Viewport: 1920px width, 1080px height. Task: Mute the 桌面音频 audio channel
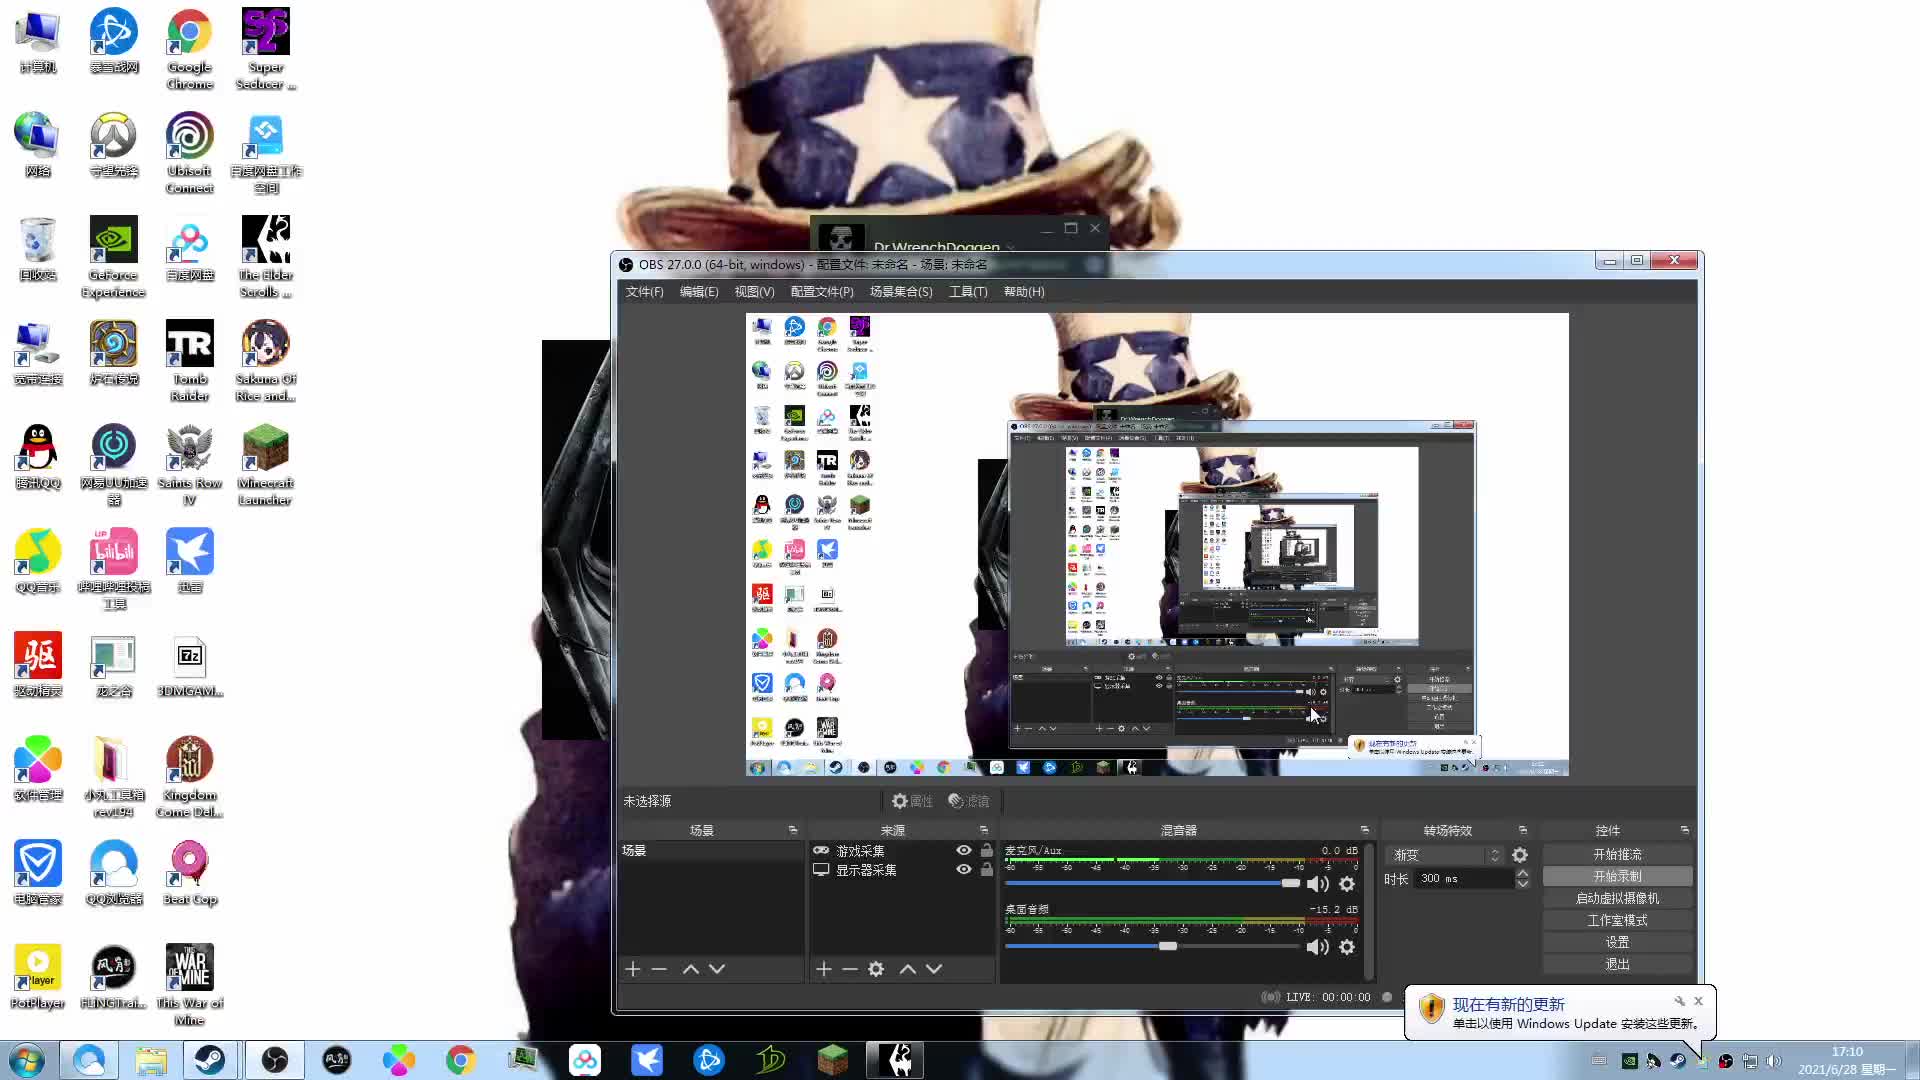point(1318,947)
